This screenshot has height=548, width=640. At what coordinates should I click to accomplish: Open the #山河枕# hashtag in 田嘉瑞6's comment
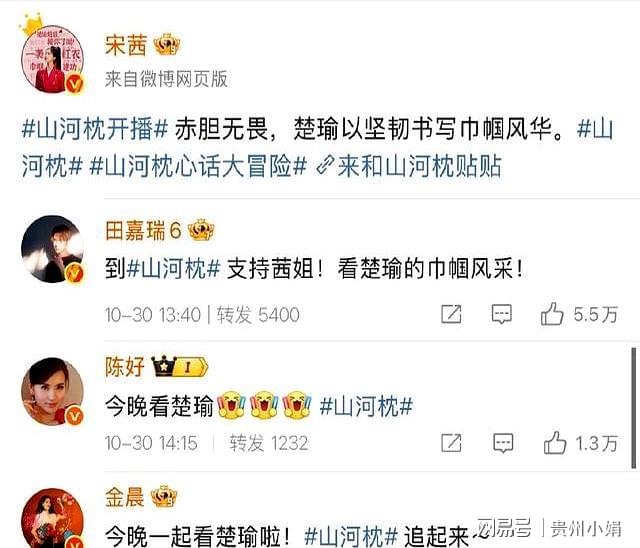[x=173, y=269]
